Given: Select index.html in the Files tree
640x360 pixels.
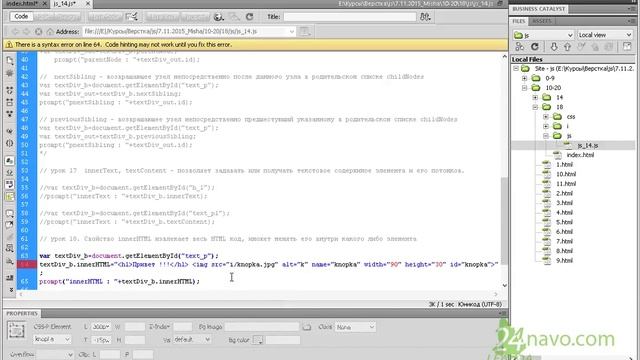Looking at the screenshot, I should (x=580, y=155).
